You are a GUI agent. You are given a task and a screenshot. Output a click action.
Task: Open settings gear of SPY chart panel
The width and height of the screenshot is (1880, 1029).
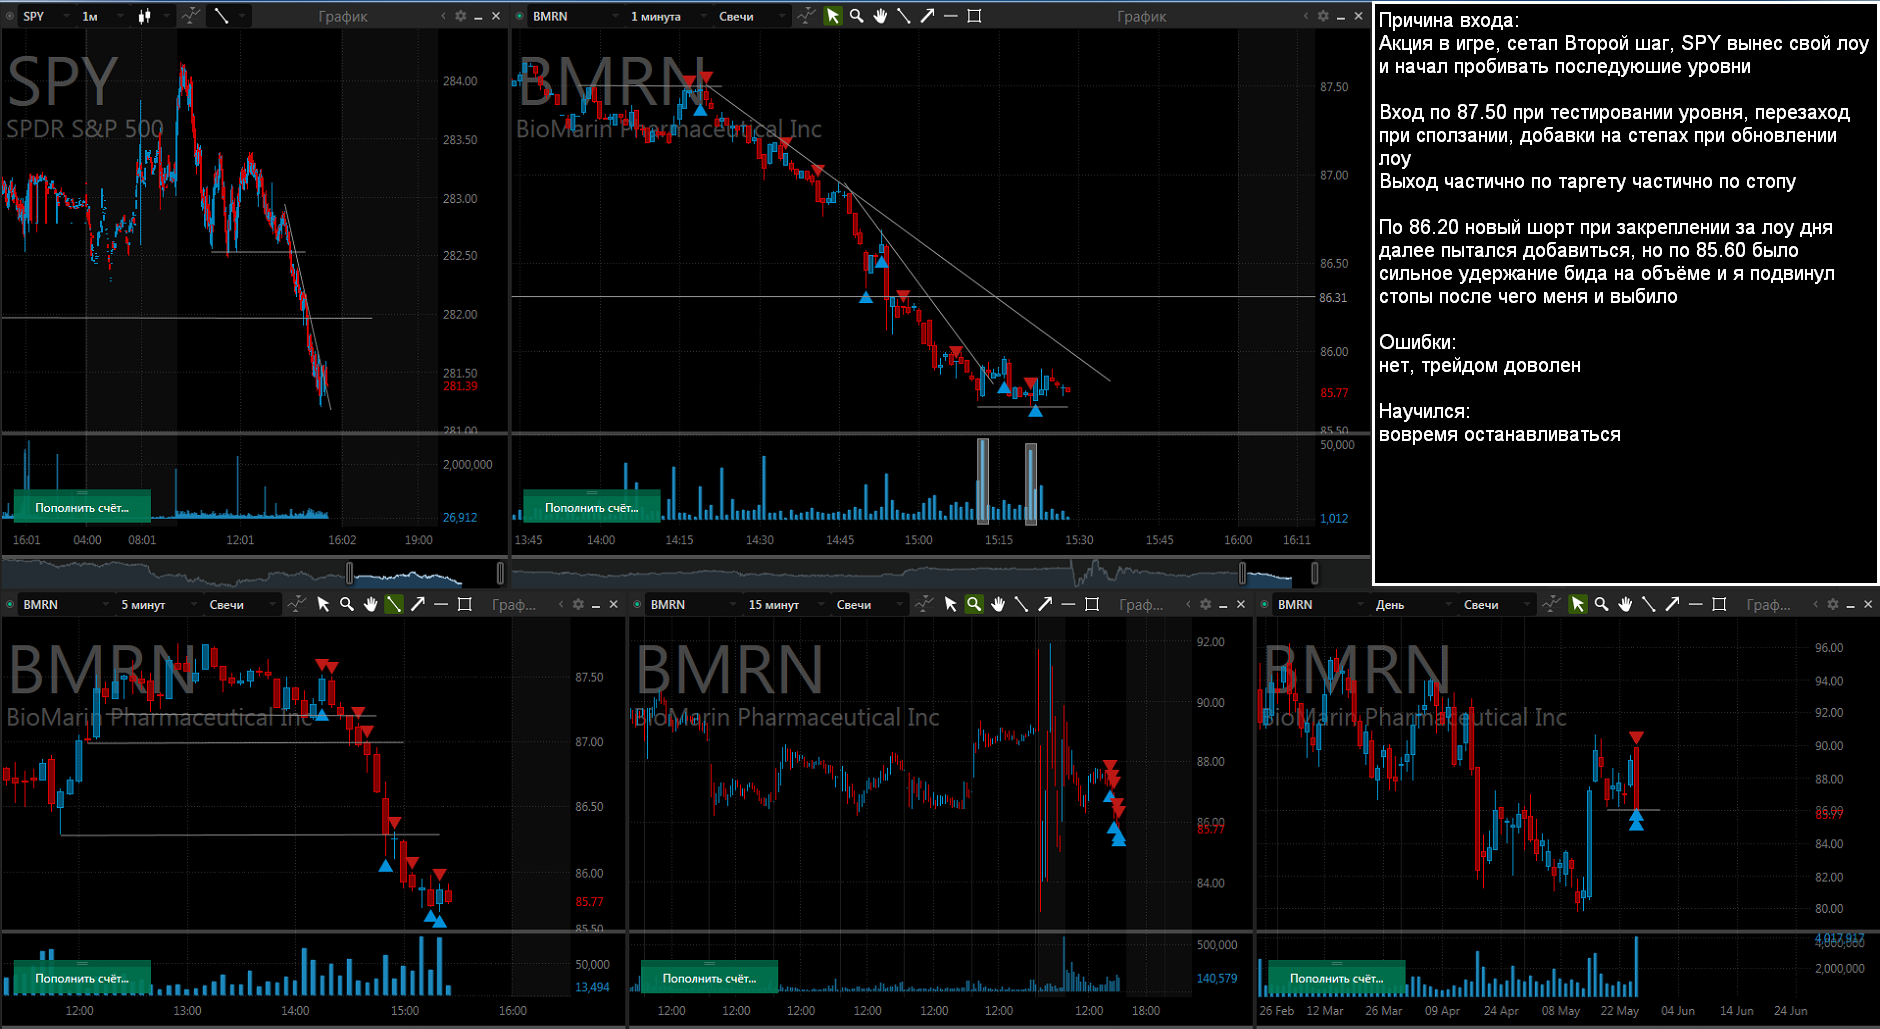point(461,16)
